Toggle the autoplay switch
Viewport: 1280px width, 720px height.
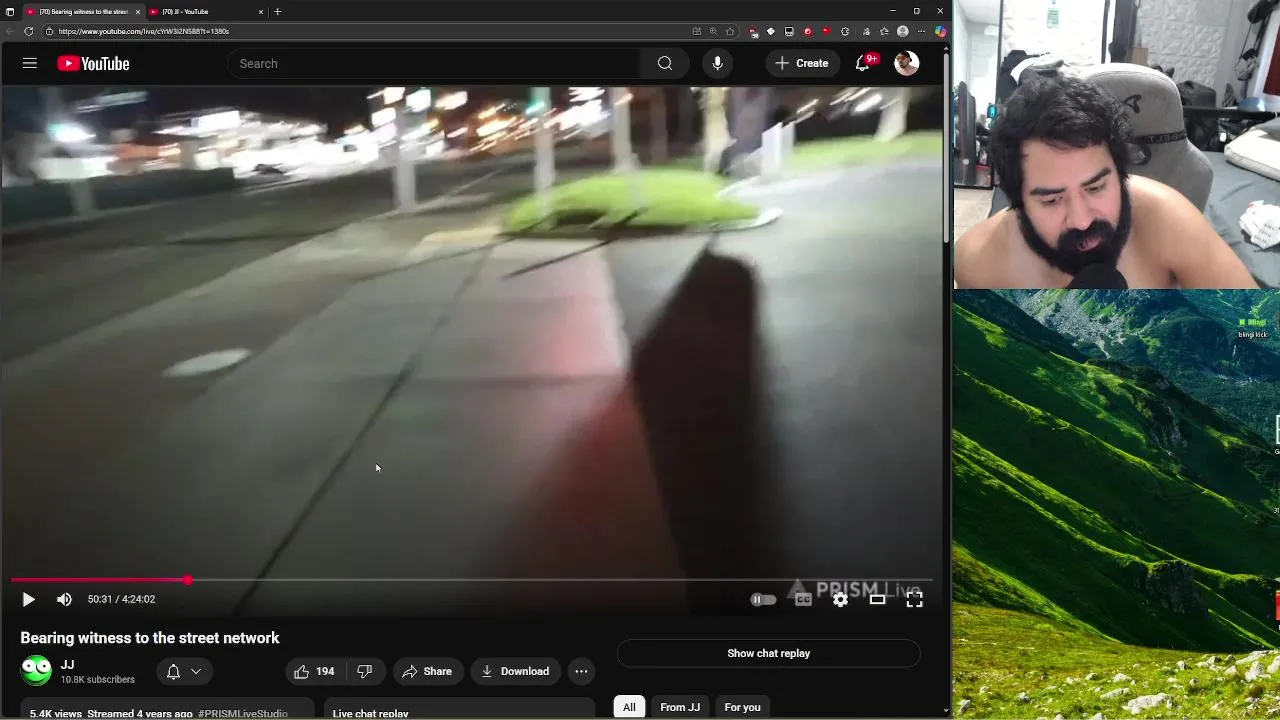click(763, 599)
